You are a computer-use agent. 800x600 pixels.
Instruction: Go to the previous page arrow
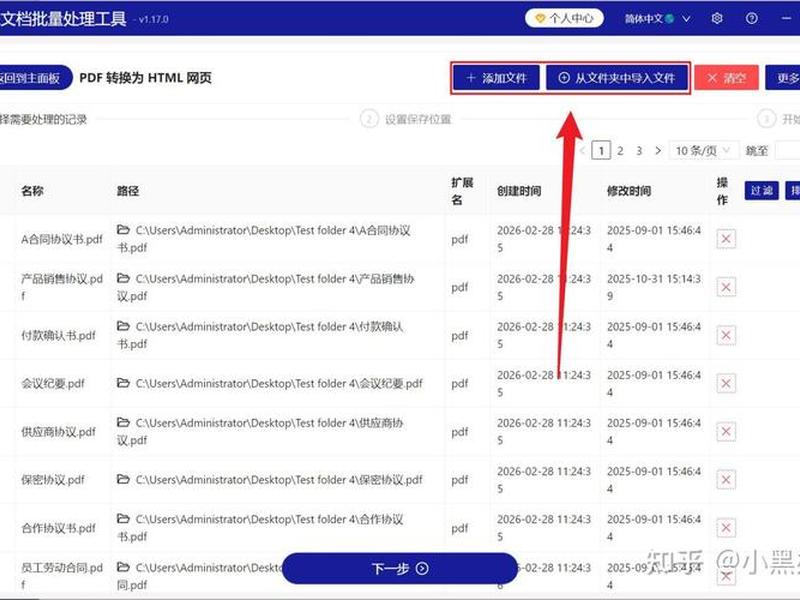[582, 151]
